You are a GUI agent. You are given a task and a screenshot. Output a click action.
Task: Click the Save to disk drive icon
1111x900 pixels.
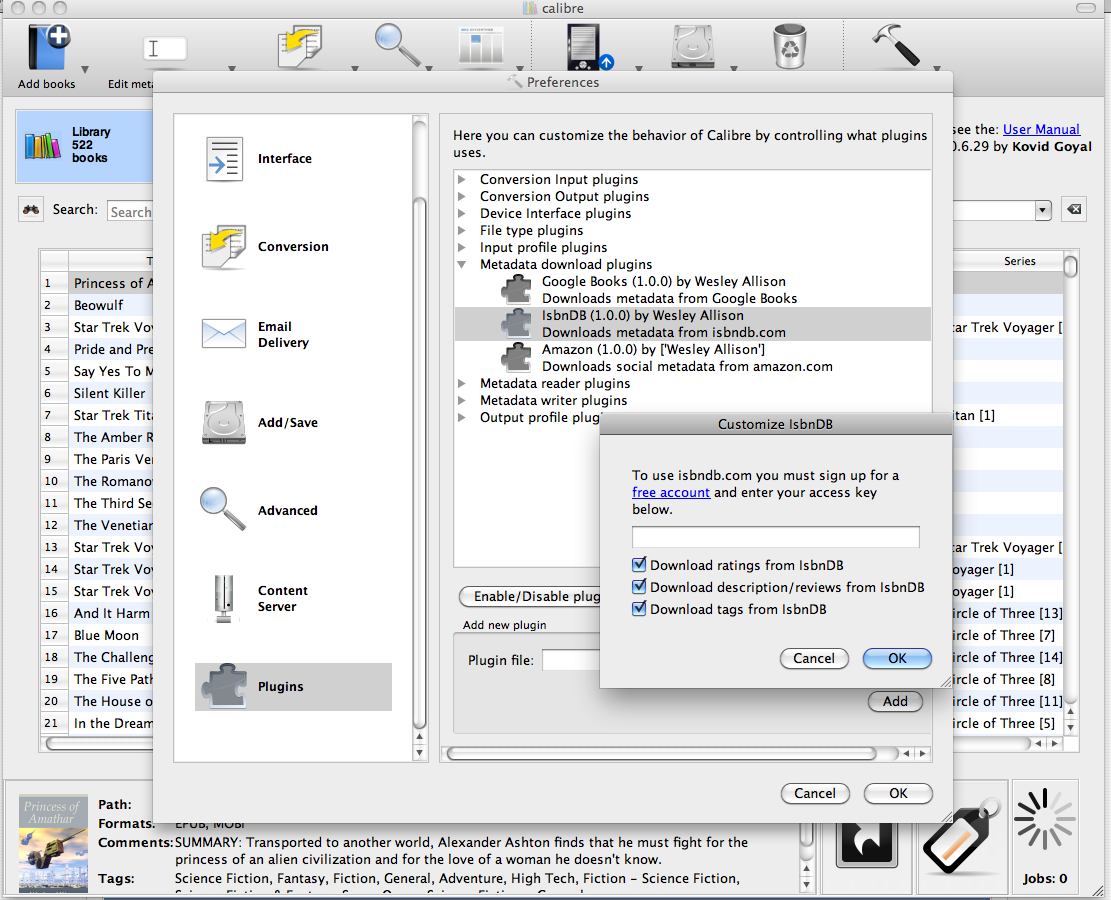[x=692, y=47]
